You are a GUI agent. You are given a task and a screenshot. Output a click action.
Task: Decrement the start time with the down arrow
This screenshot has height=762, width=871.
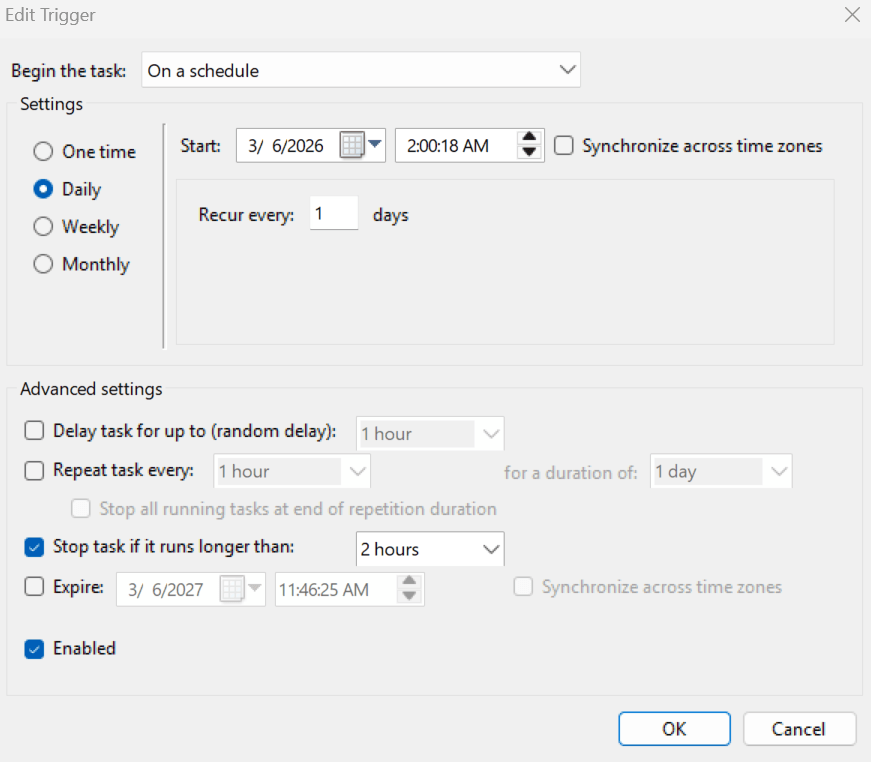point(529,152)
